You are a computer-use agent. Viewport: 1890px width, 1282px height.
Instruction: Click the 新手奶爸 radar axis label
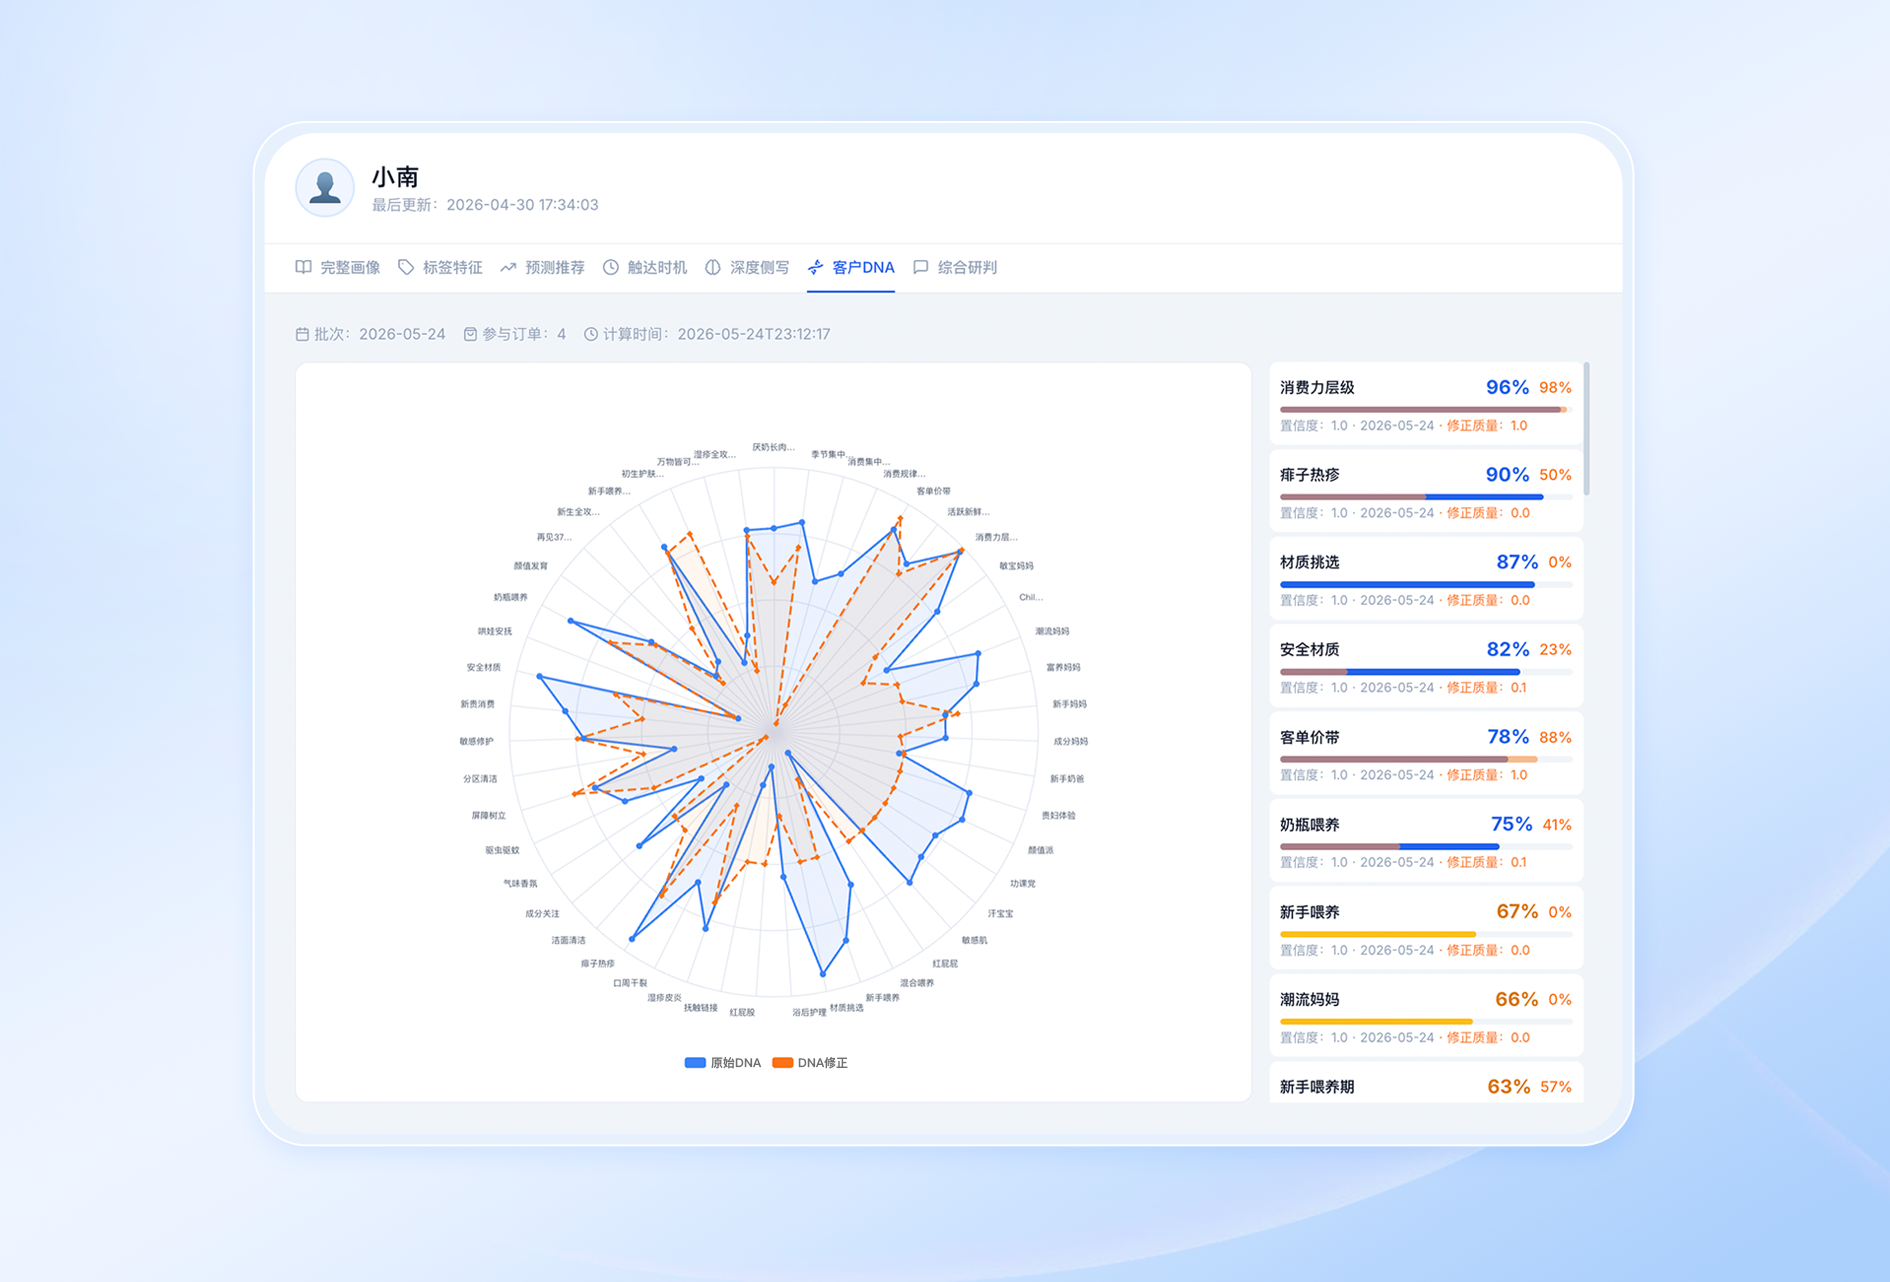[x=1067, y=778]
